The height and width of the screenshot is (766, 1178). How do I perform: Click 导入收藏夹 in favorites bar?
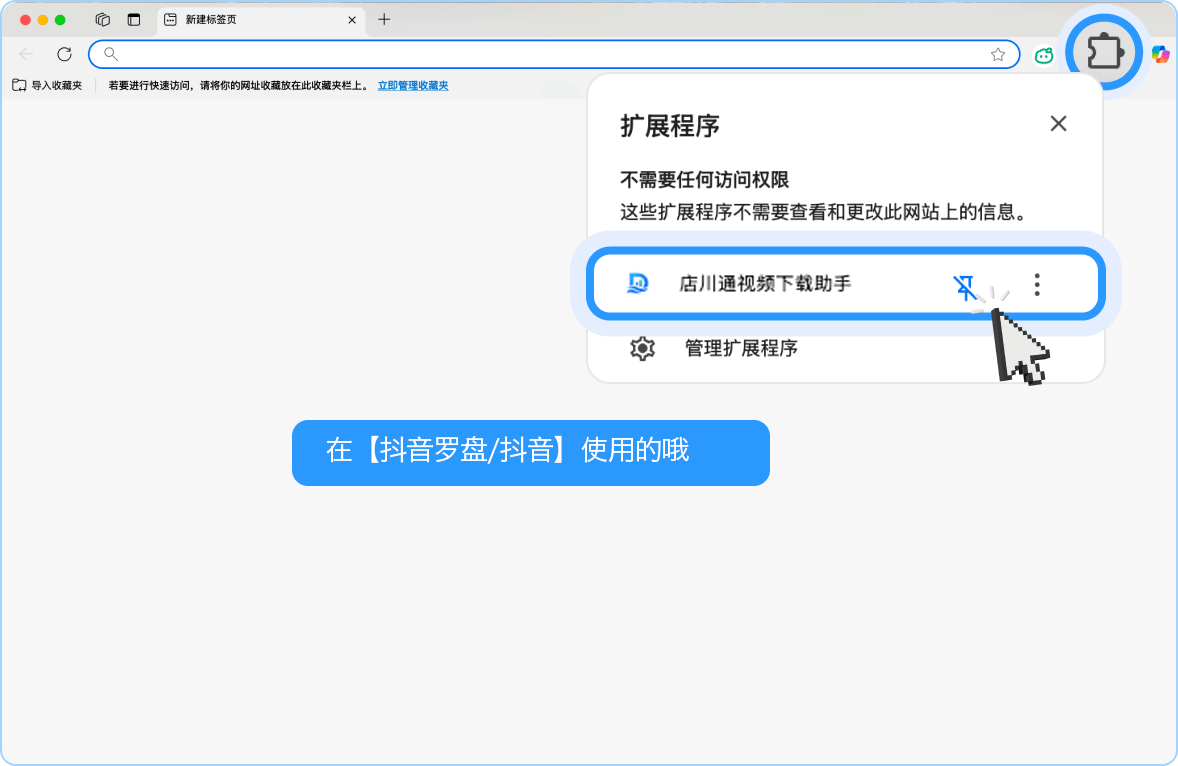pos(47,86)
